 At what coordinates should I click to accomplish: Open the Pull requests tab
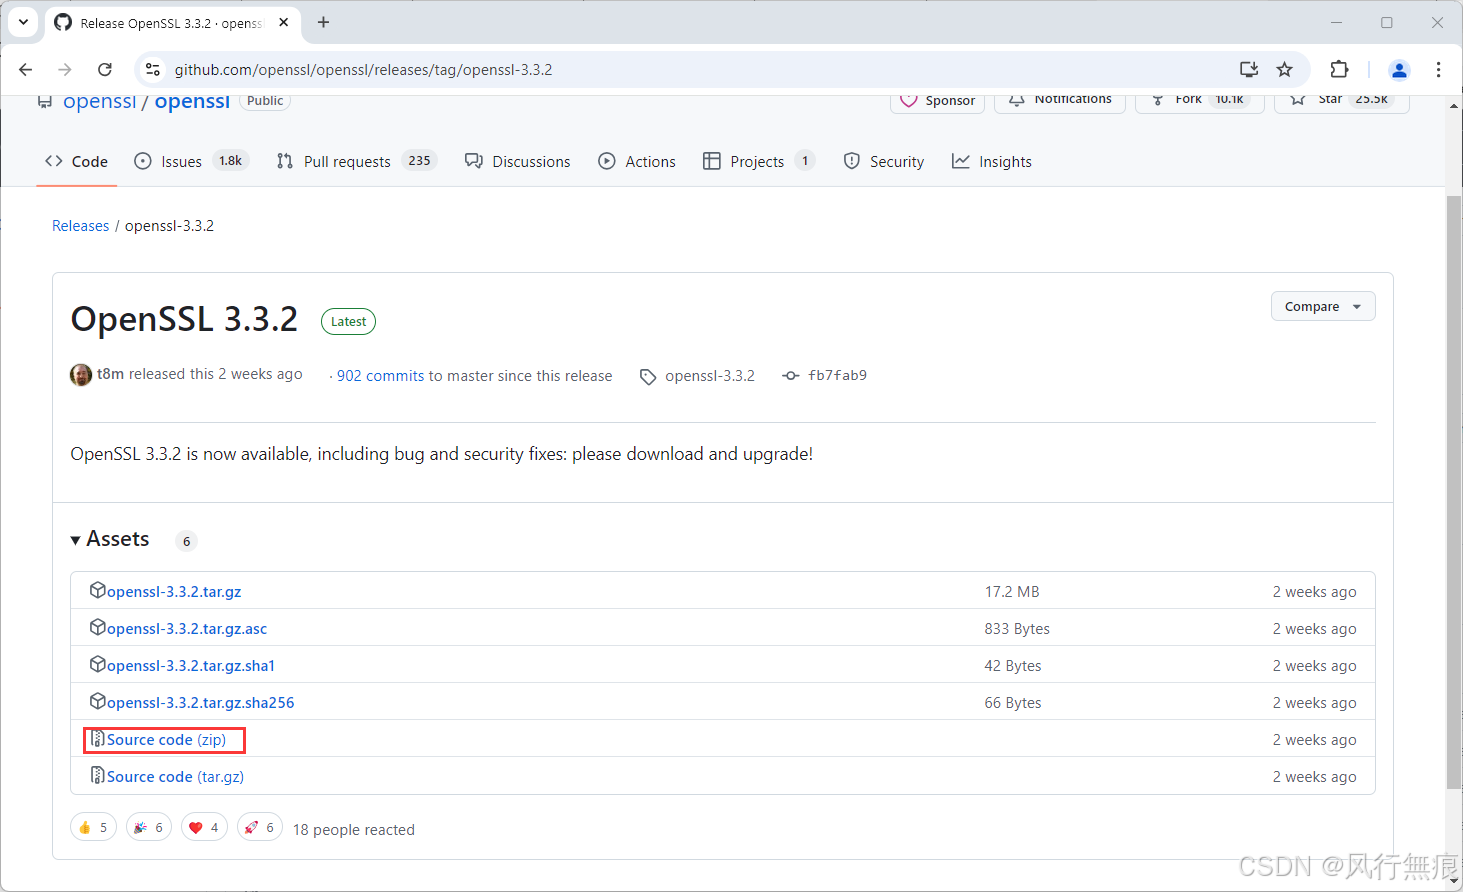pyautogui.click(x=357, y=161)
